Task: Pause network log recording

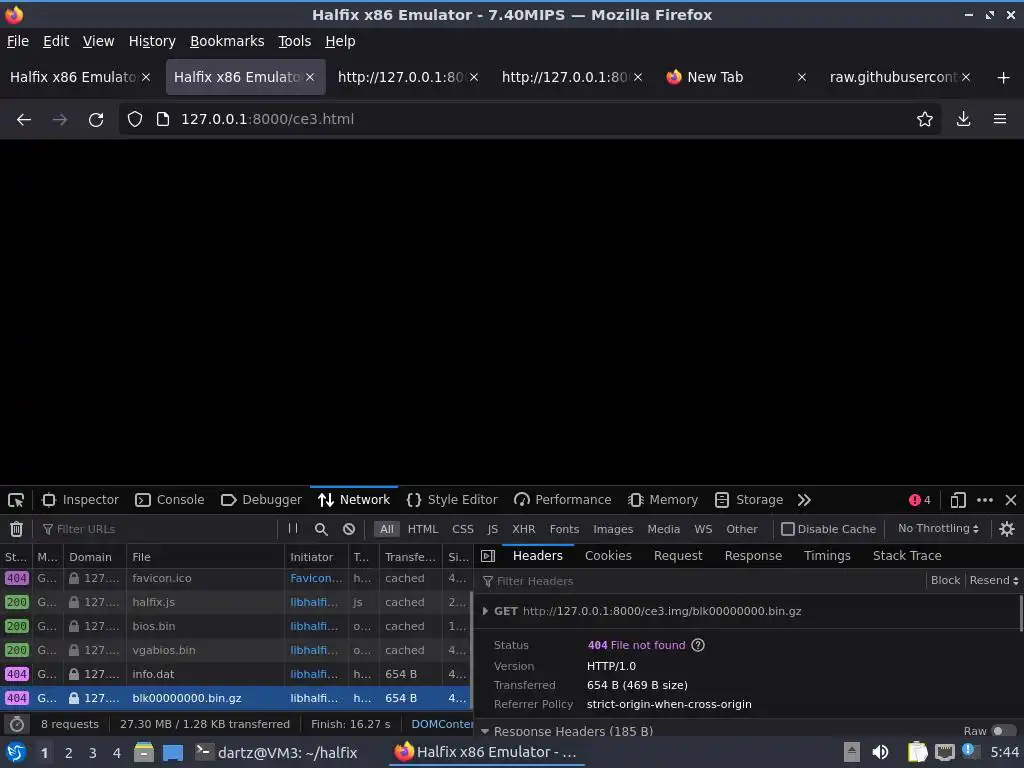Action: (x=293, y=529)
